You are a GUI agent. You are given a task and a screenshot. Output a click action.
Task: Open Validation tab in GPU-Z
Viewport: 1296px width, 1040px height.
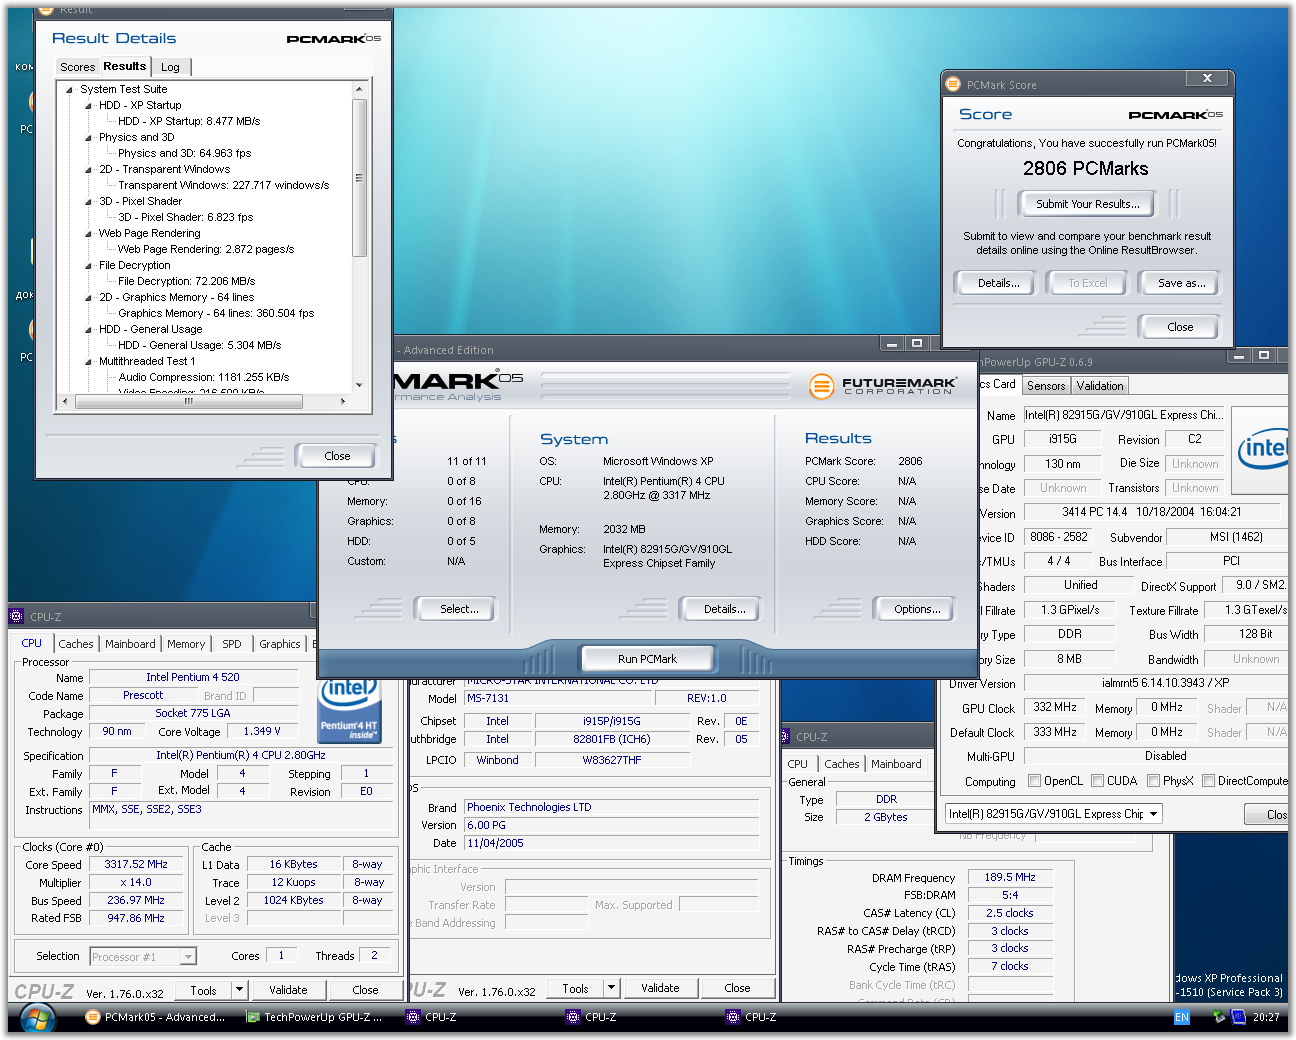point(1100,386)
